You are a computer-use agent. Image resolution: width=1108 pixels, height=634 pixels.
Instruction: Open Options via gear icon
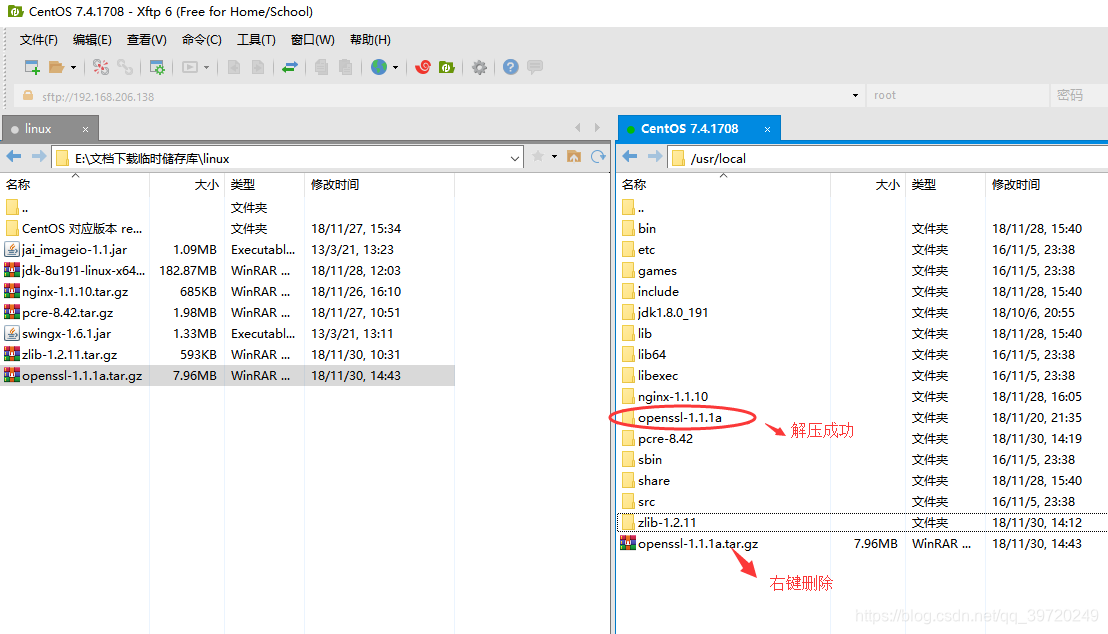click(479, 67)
